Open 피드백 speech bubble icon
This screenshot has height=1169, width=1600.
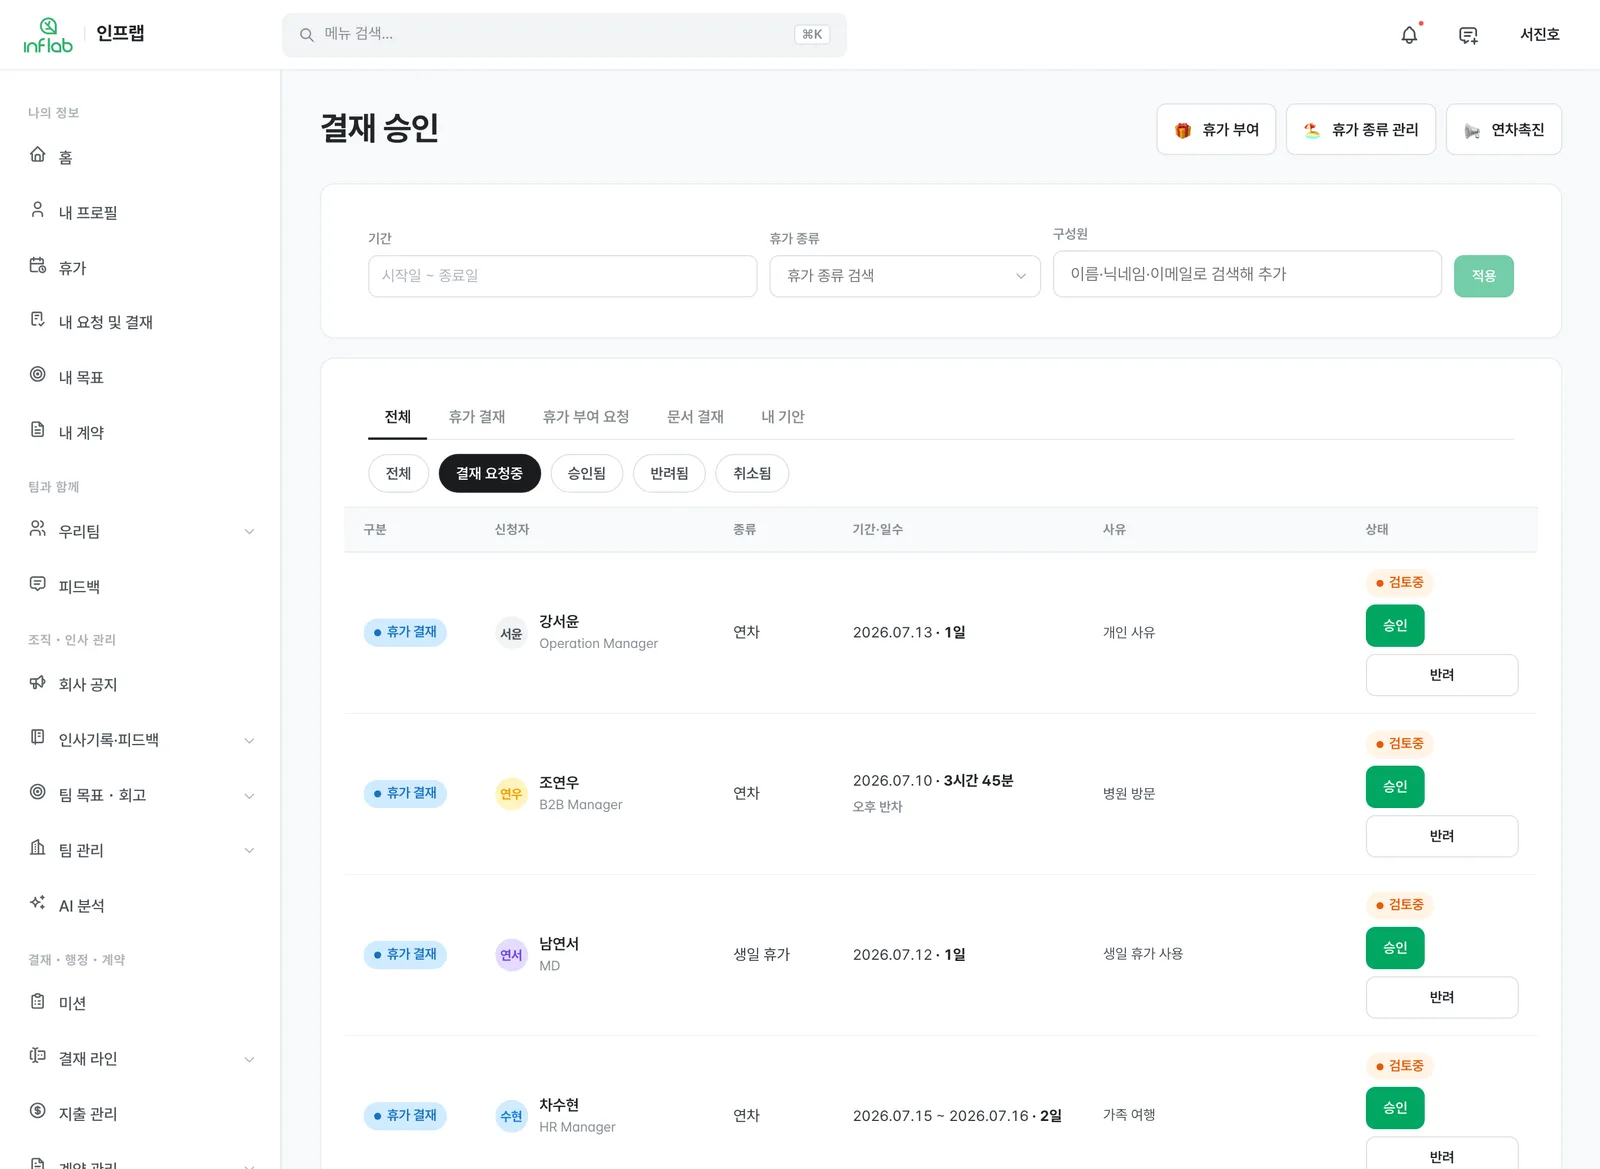38,584
